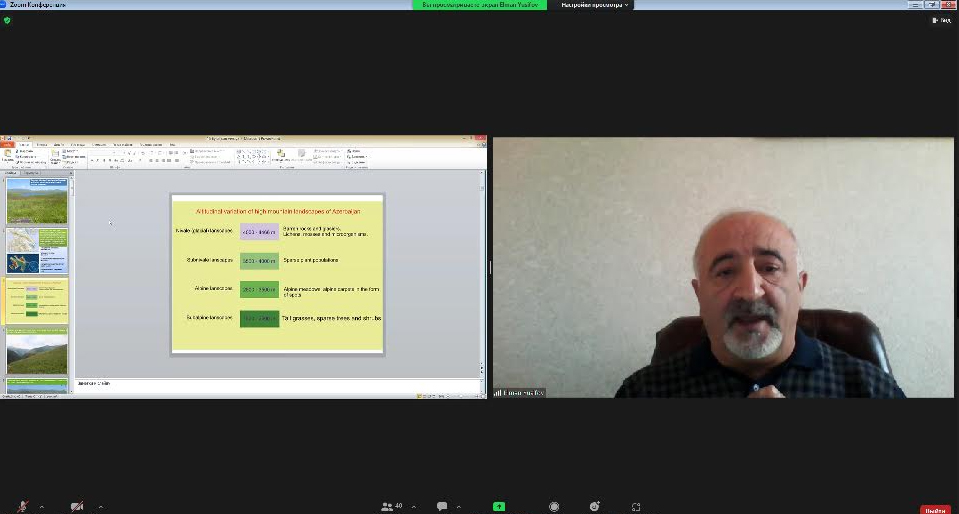The height and width of the screenshot is (514, 959).
Task: Open video options arrow beside the camera
Action: [101, 507]
